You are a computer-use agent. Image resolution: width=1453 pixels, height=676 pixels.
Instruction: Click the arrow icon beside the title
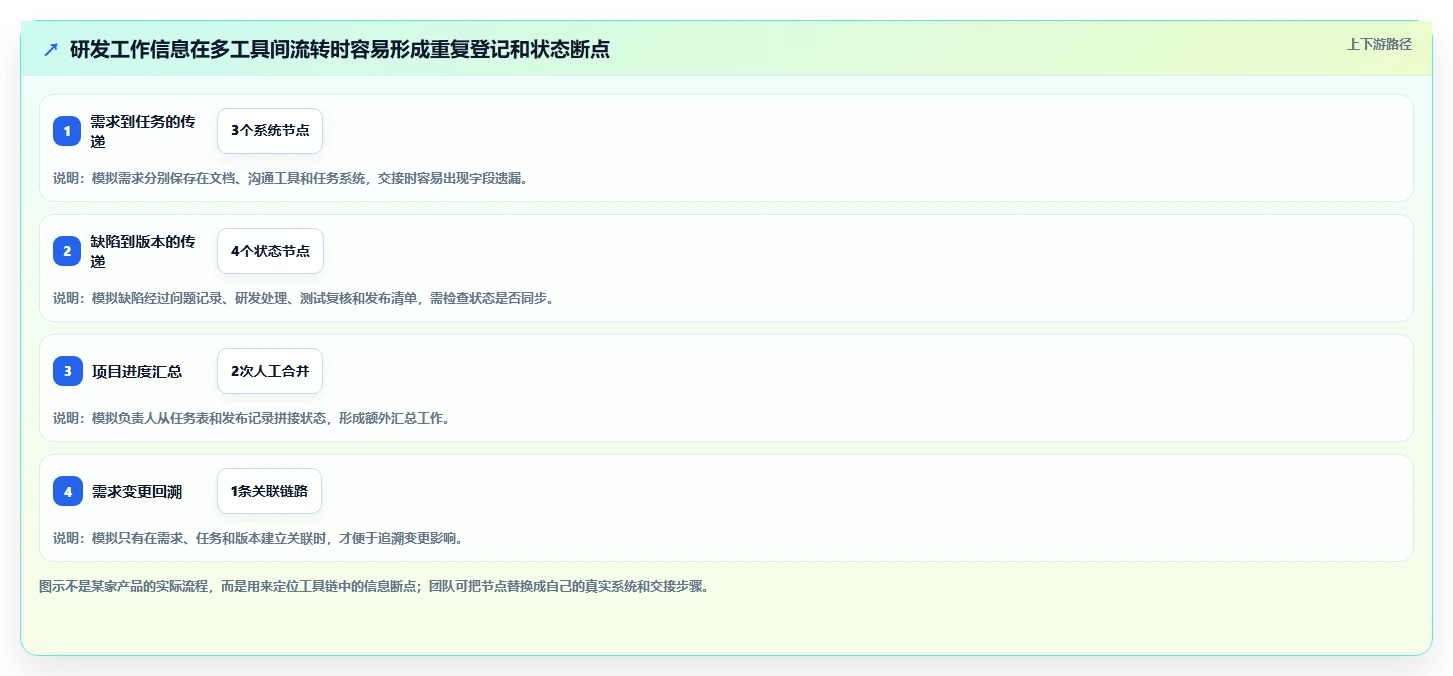[x=51, y=49]
